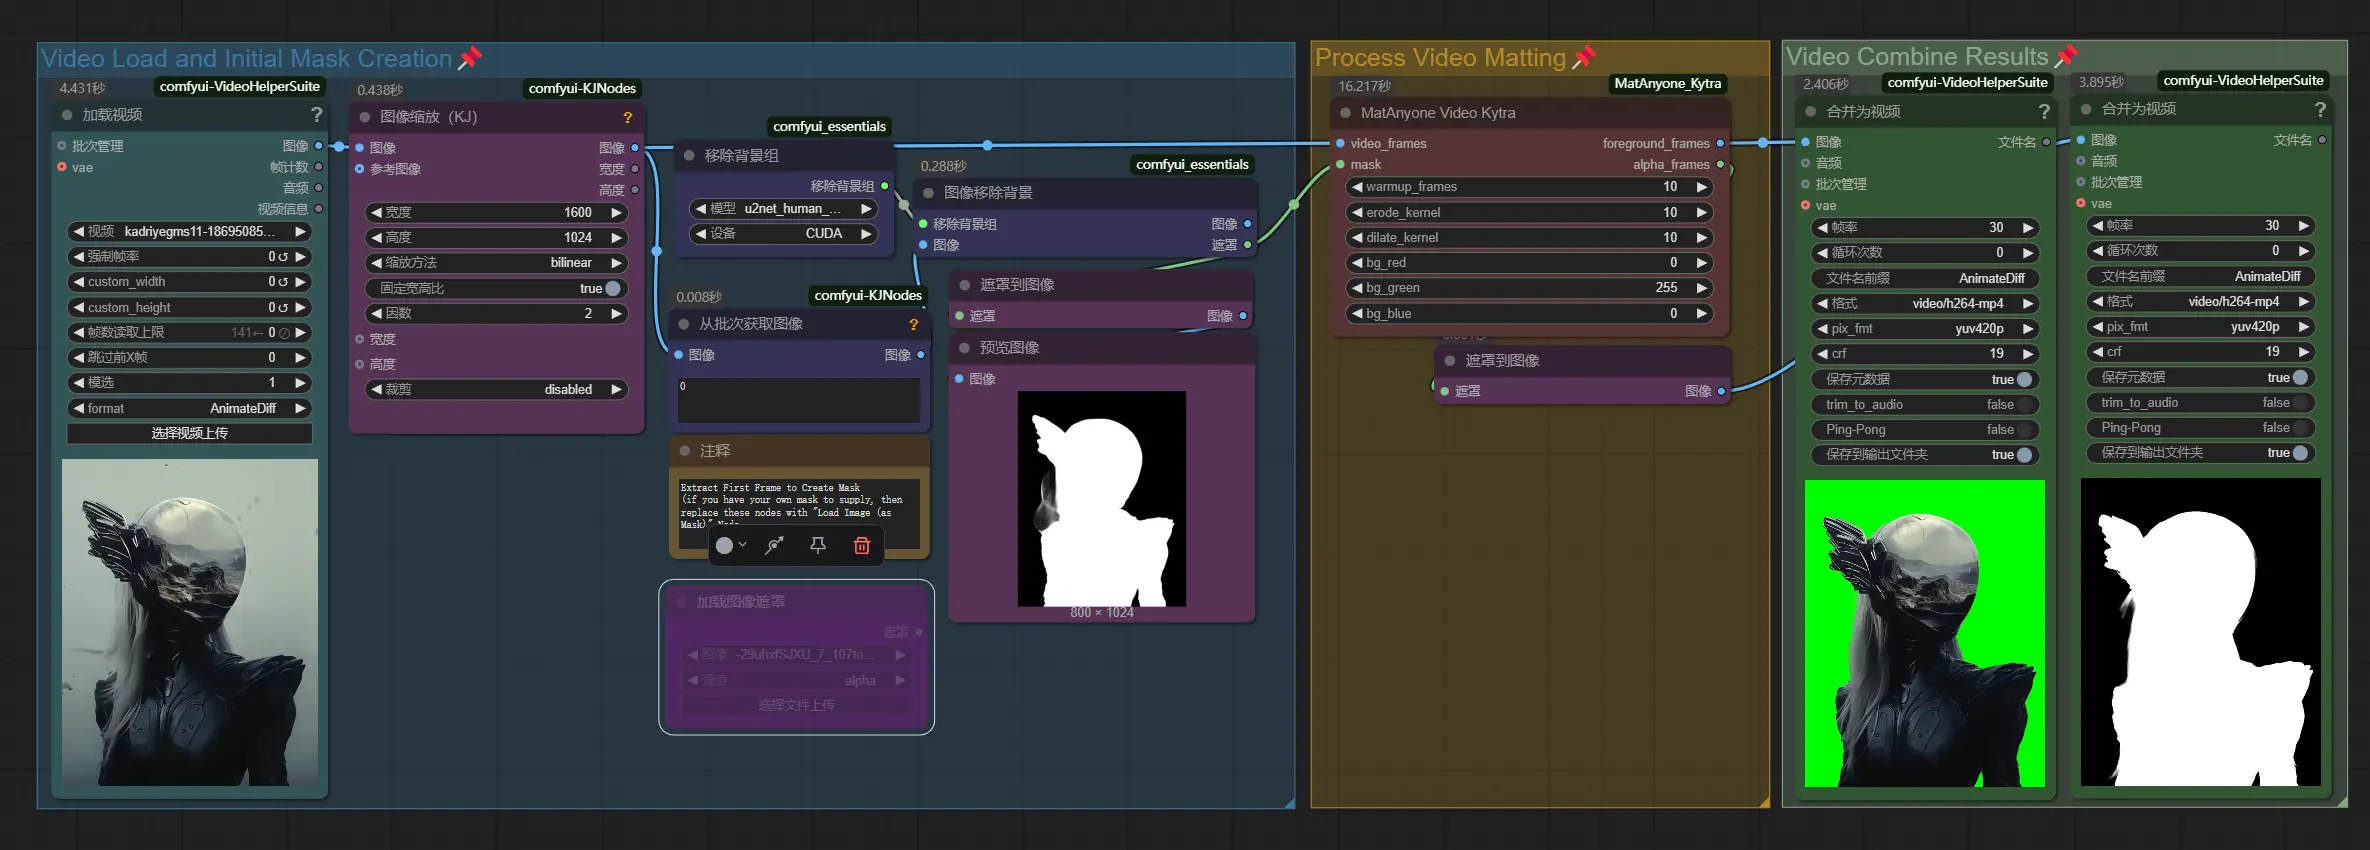
Task: Increase the bg_green value with its right arrow
Action: (x=1701, y=287)
